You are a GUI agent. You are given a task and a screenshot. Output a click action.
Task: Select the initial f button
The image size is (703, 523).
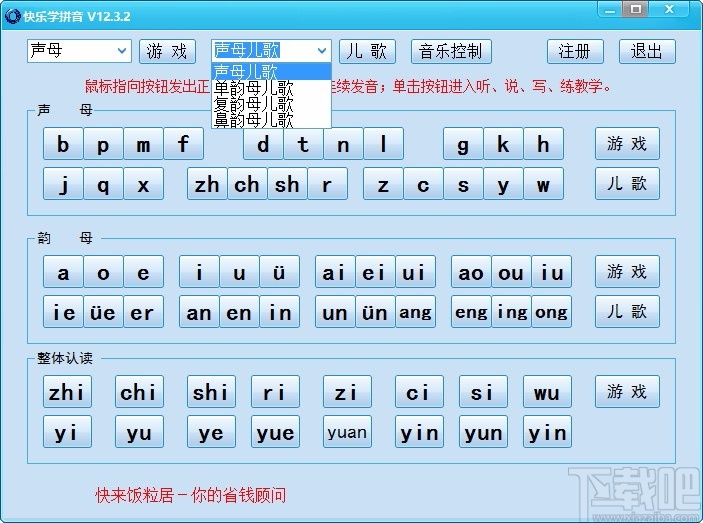pos(183,143)
